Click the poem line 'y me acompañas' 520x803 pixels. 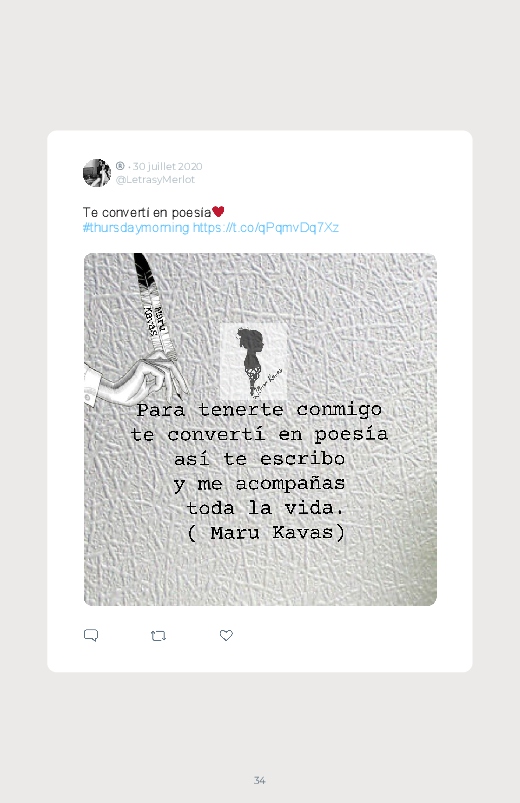click(259, 483)
